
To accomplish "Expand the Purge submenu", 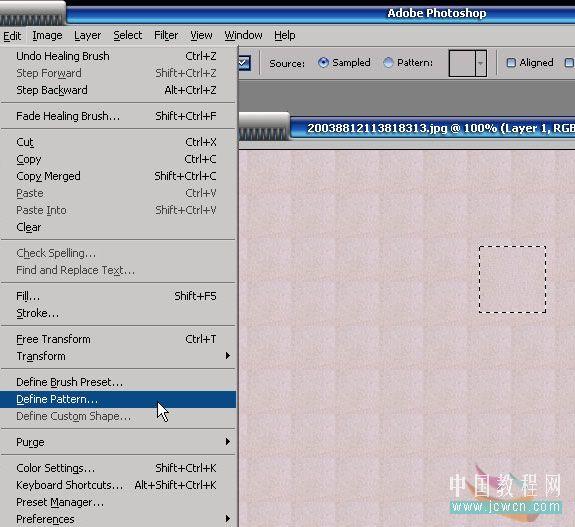I will point(117,442).
